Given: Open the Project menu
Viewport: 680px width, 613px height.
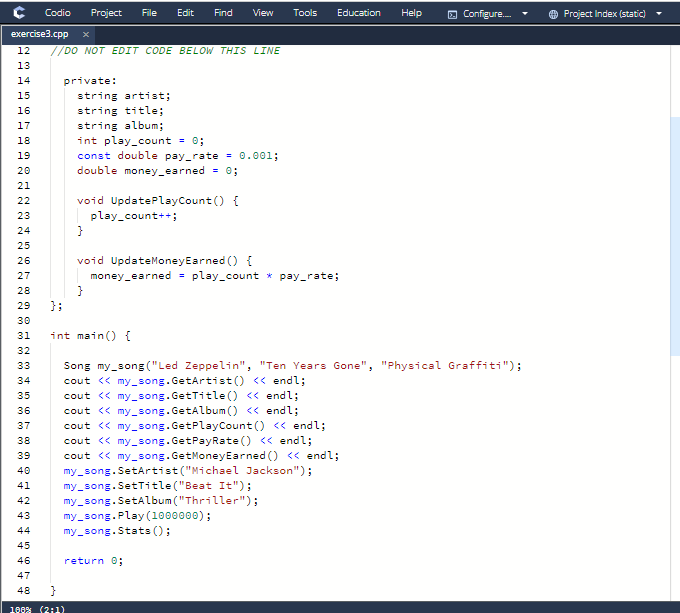Looking at the screenshot, I should click(106, 13).
